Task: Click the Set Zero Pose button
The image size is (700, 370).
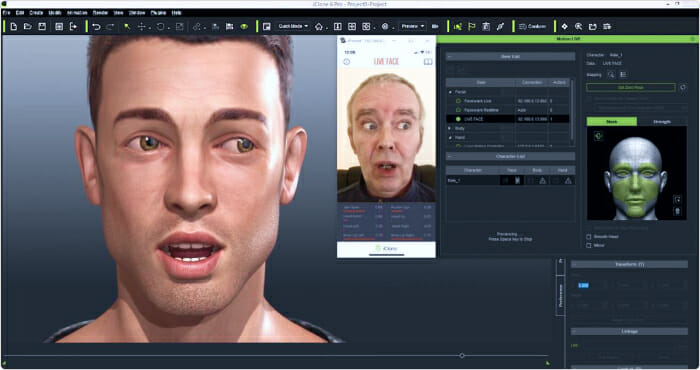Action: pyautogui.click(x=630, y=87)
